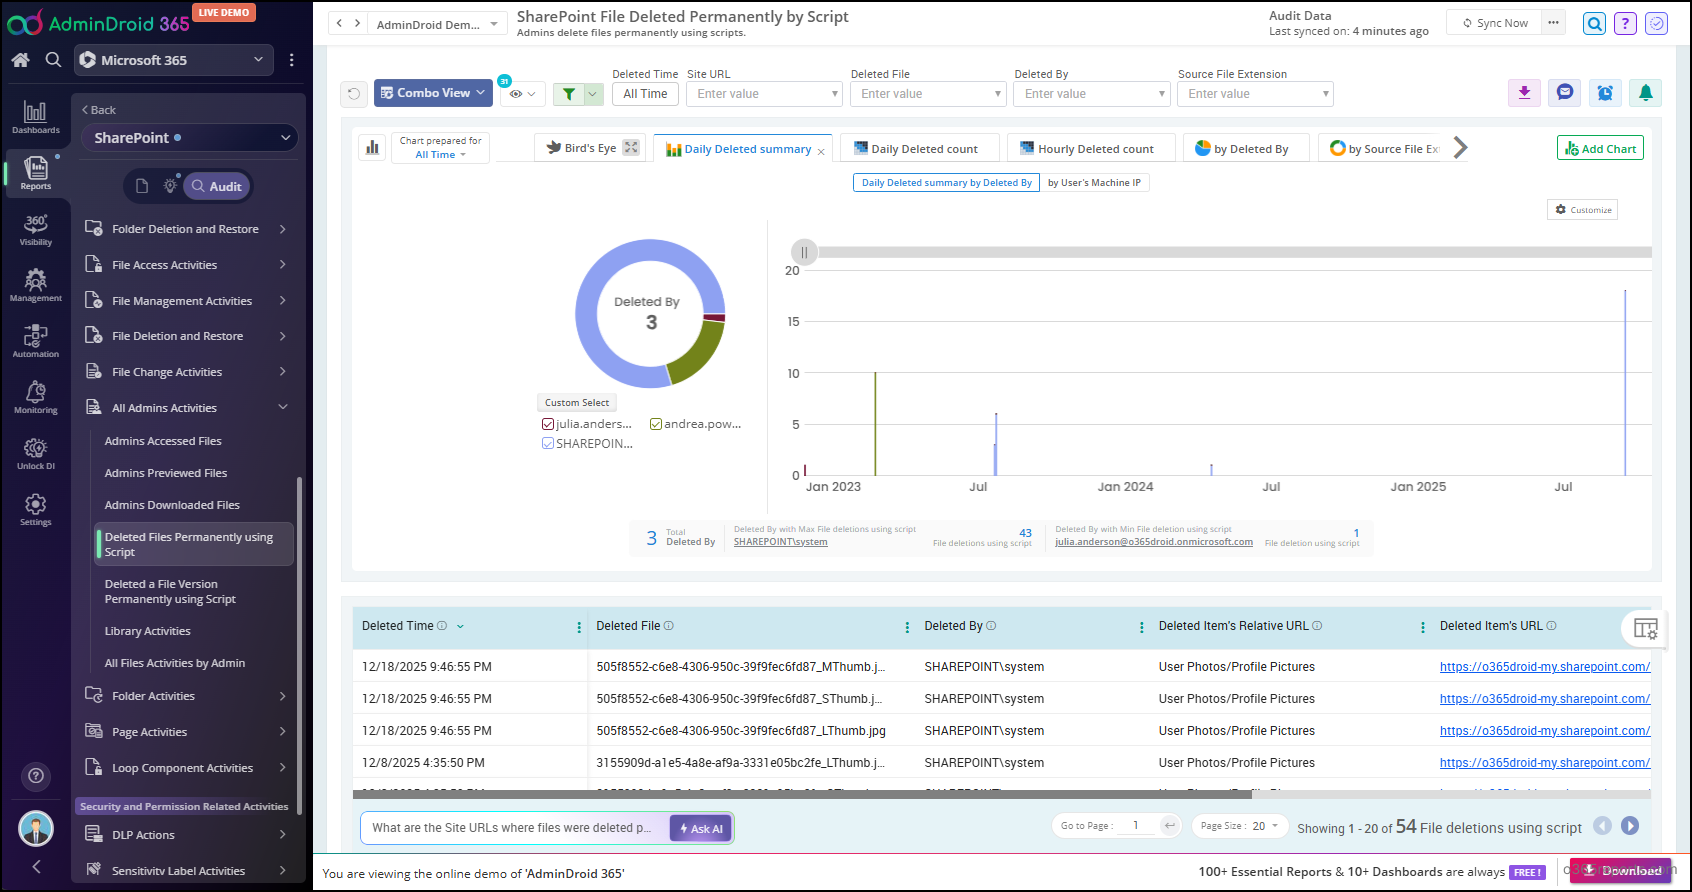Image resolution: width=1692 pixels, height=892 pixels.
Task: Open the Management sidebar section
Action: coord(35,285)
